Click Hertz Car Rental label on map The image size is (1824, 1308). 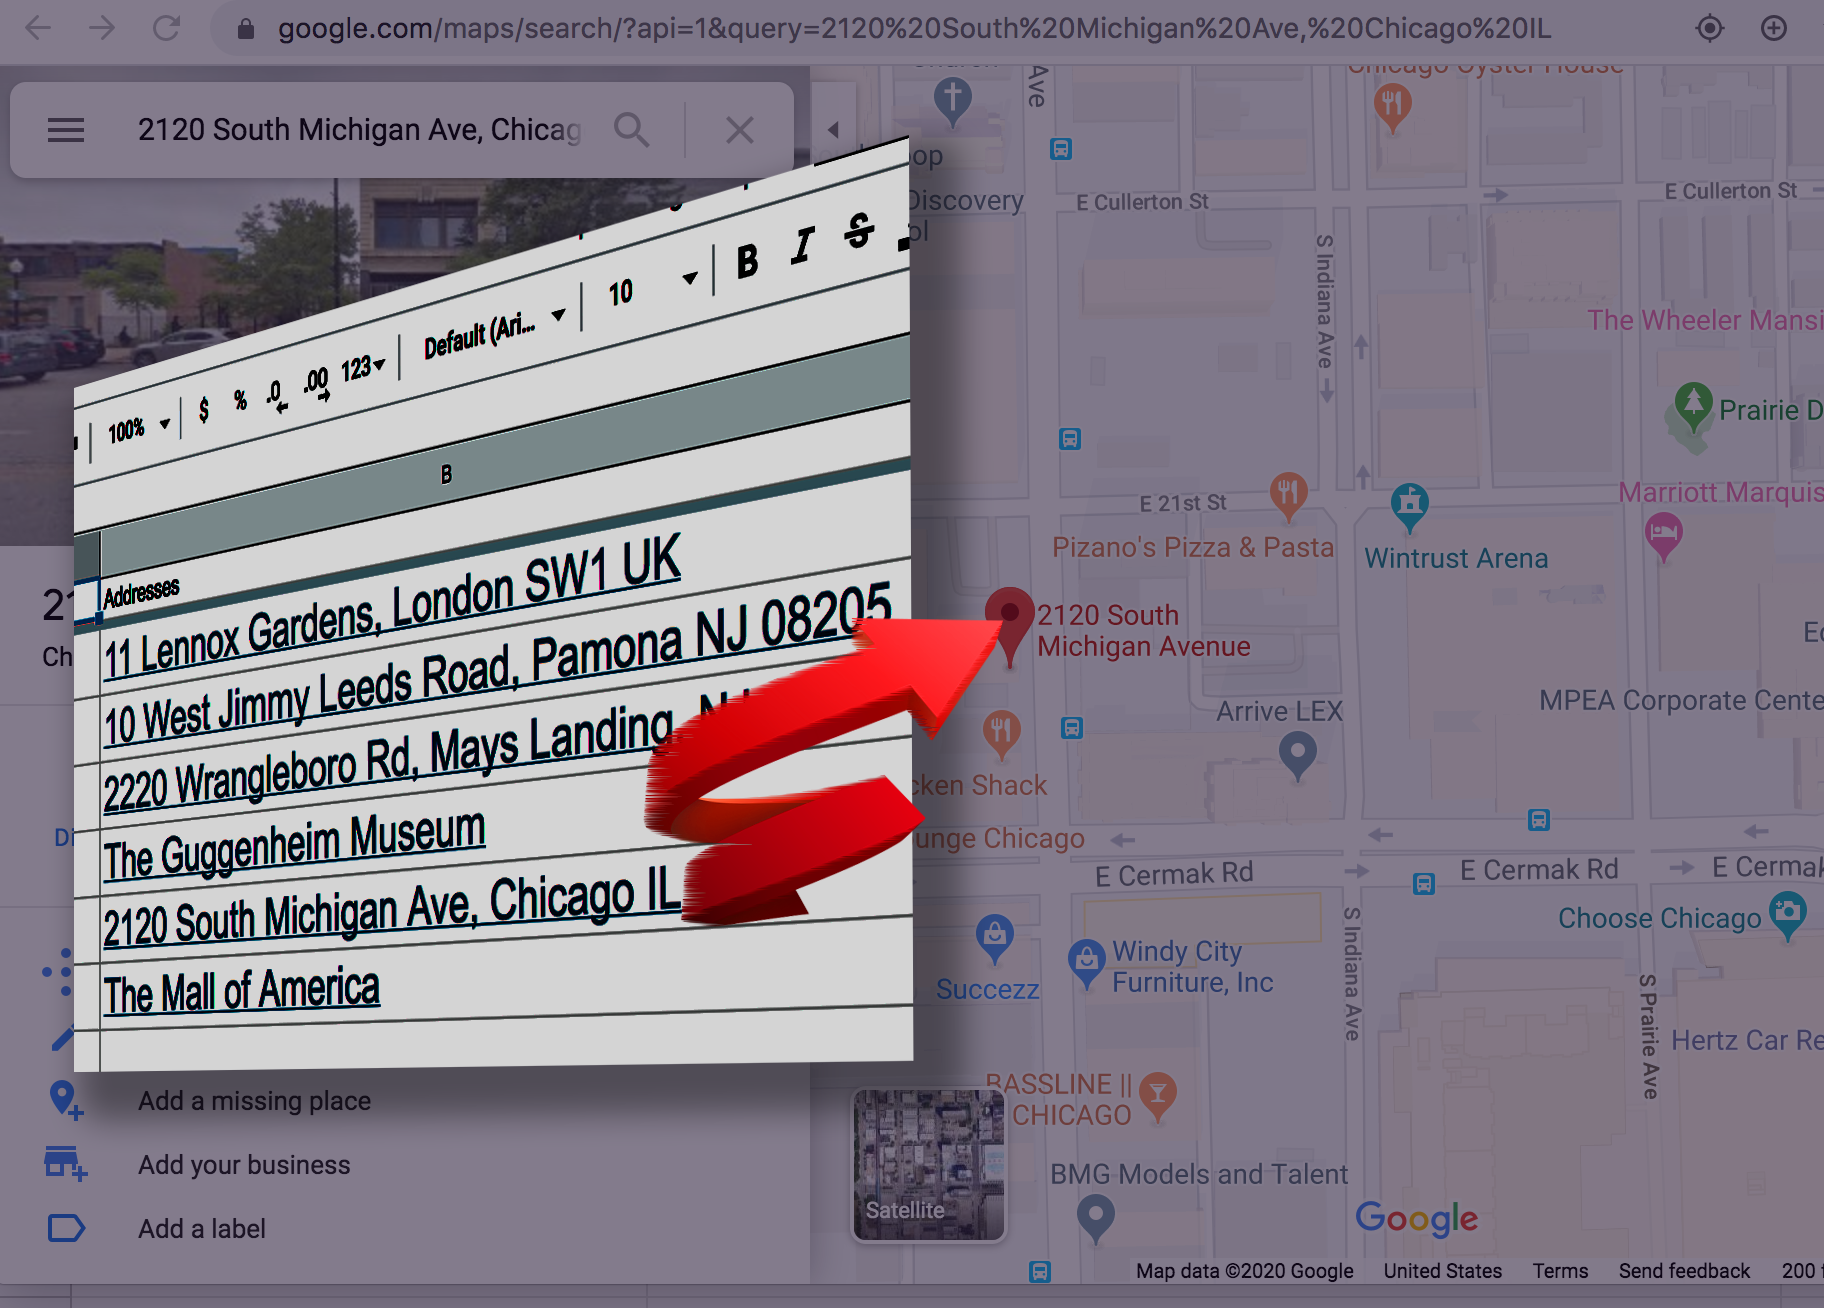pos(1747,1040)
